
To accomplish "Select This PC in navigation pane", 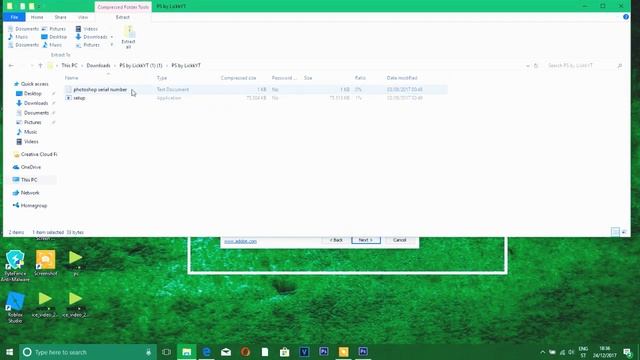I will (x=25, y=180).
